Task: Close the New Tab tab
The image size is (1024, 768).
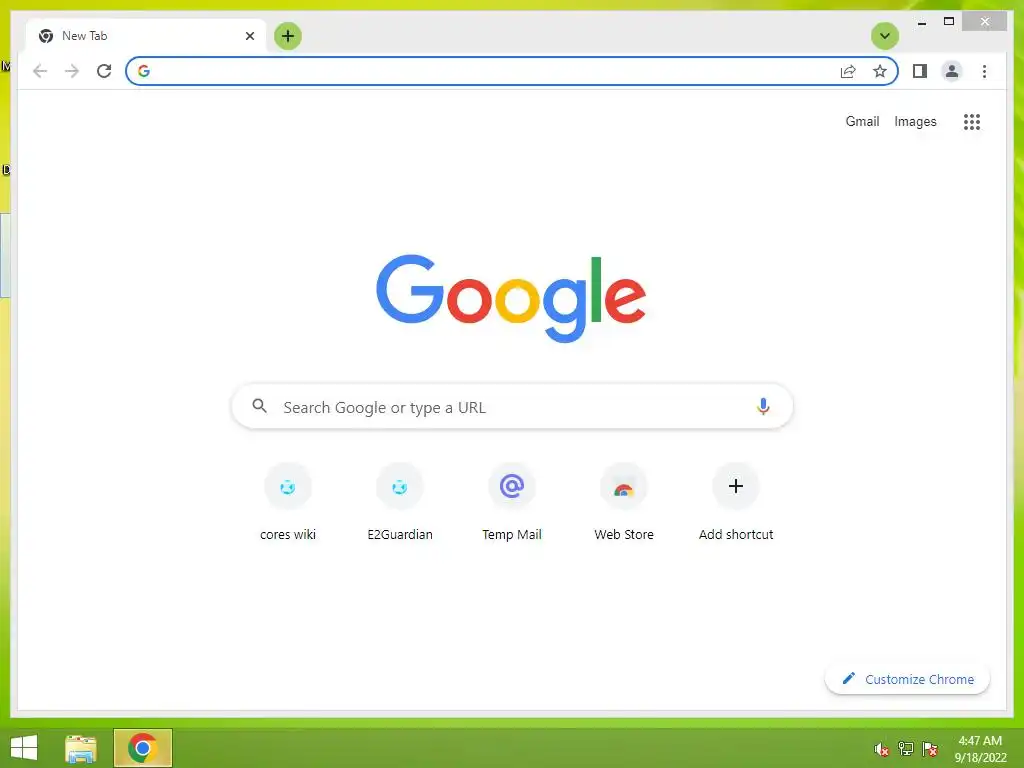Action: tap(249, 36)
